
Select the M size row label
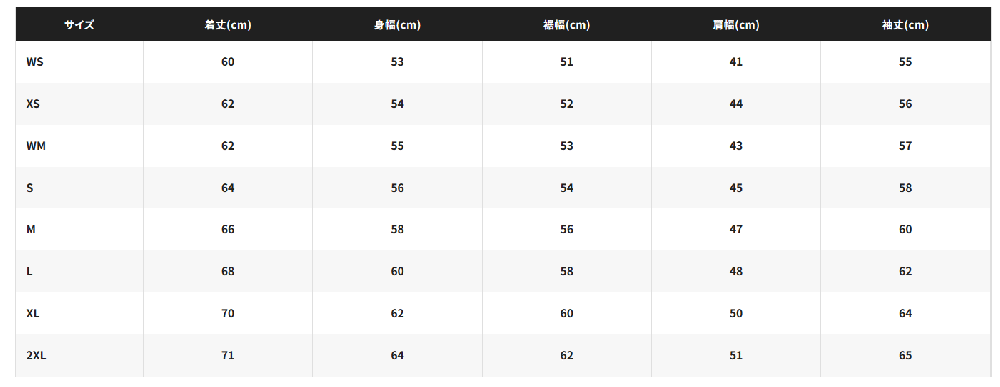tap(31, 230)
